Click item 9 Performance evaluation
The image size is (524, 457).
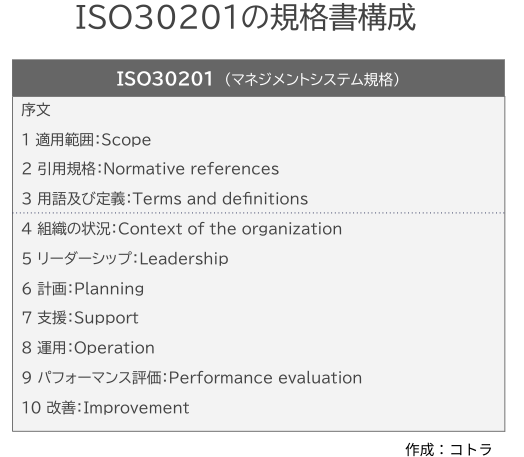(x=192, y=378)
